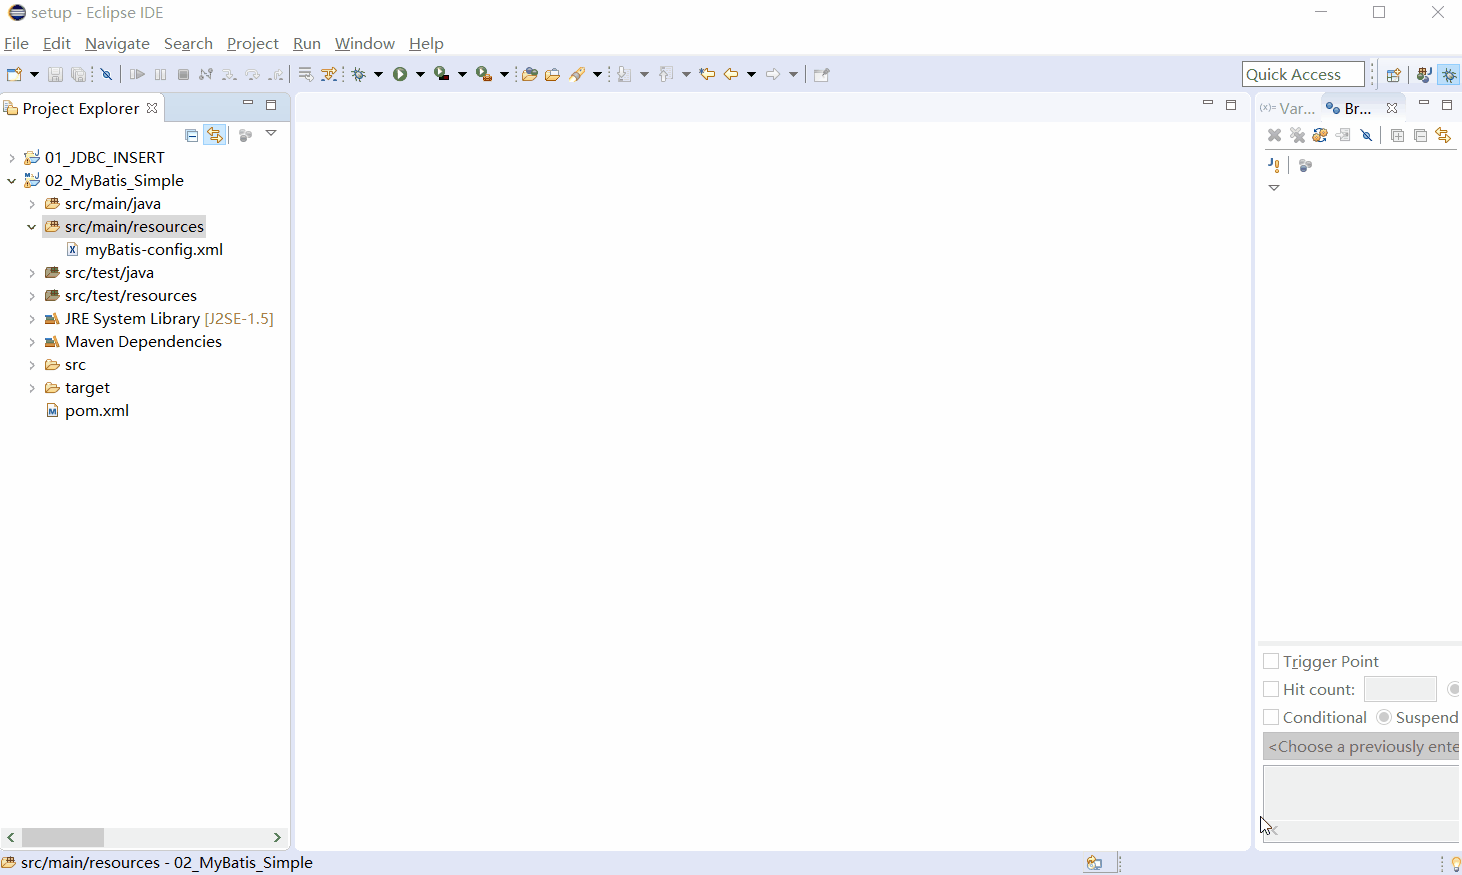Expand Maven Dependencies node
This screenshot has height=875, width=1462.
pyautogui.click(x=32, y=342)
